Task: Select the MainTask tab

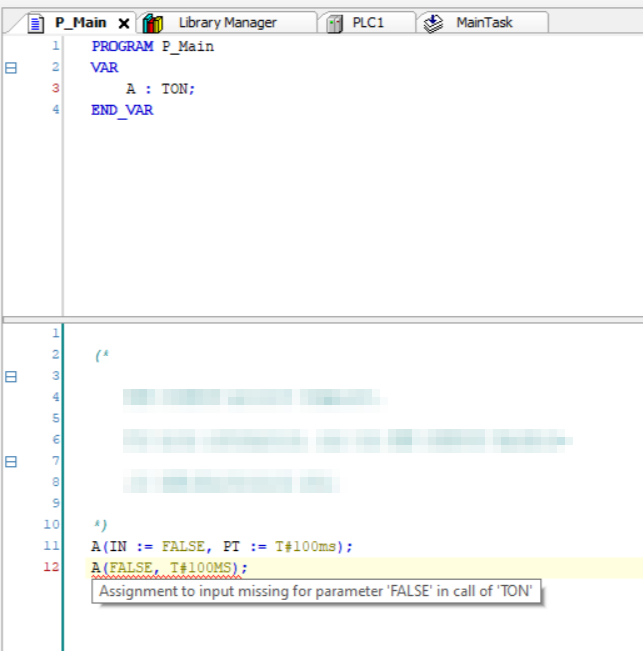Action: coord(484,22)
